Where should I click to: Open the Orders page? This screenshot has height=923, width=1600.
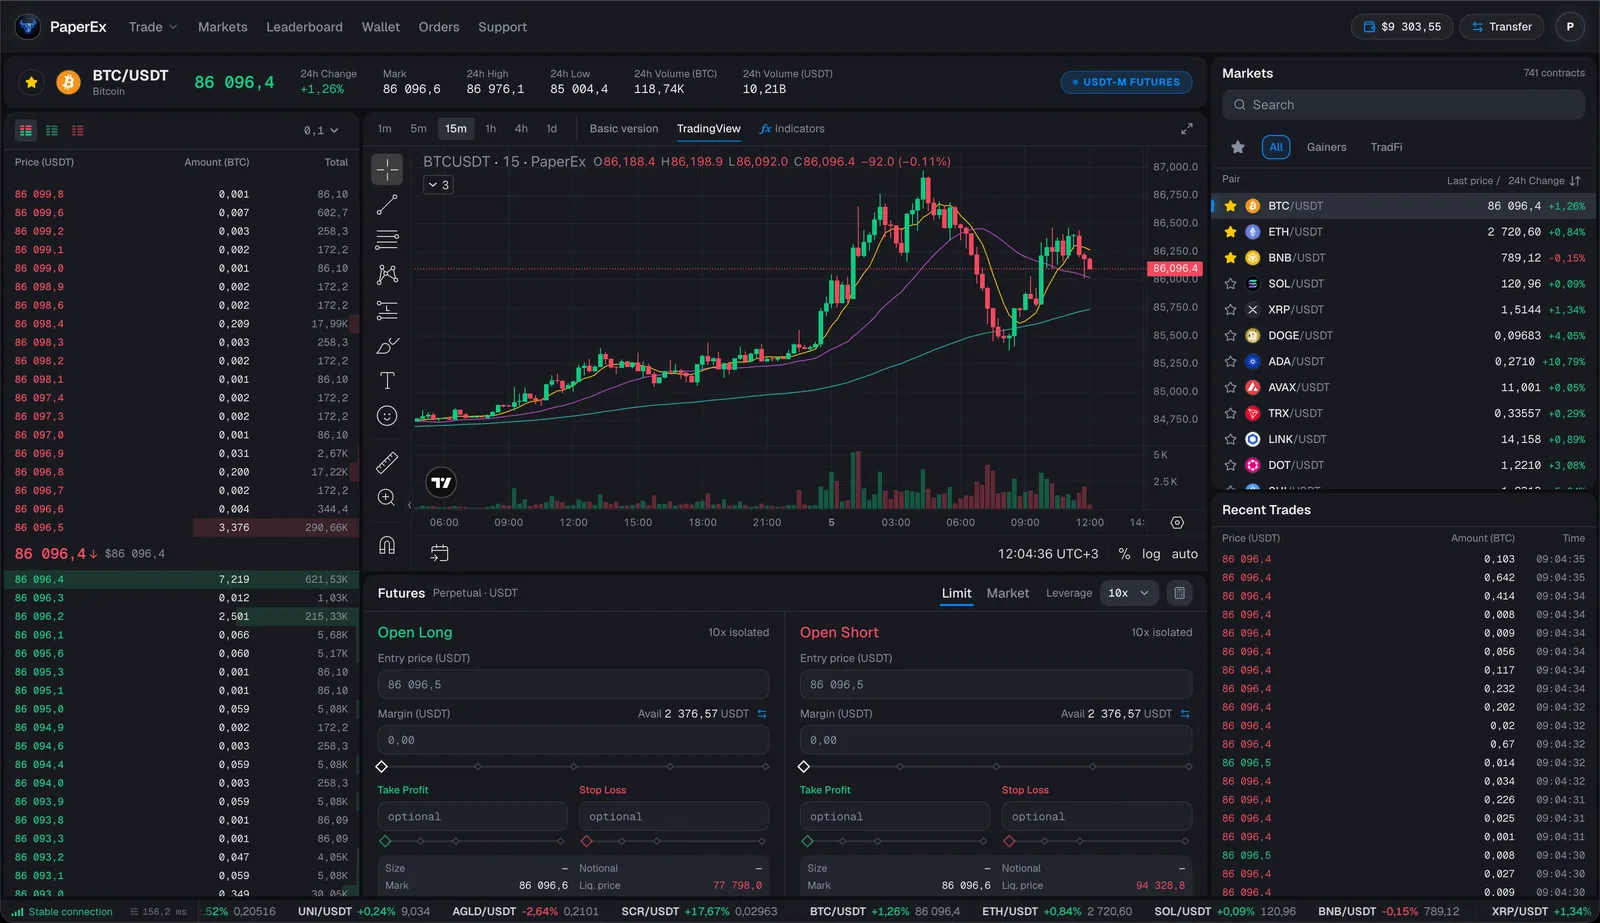pos(439,27)
